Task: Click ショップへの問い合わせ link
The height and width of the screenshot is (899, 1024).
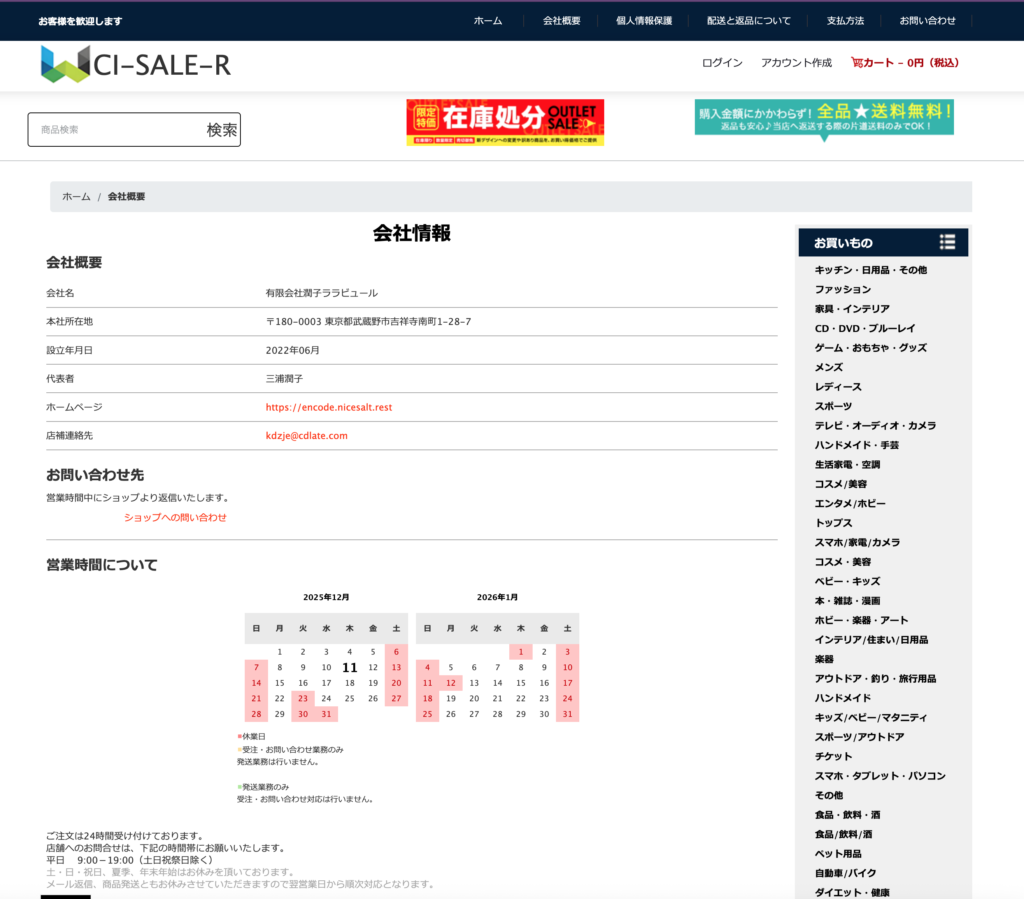Action: [x=175, y=518]
